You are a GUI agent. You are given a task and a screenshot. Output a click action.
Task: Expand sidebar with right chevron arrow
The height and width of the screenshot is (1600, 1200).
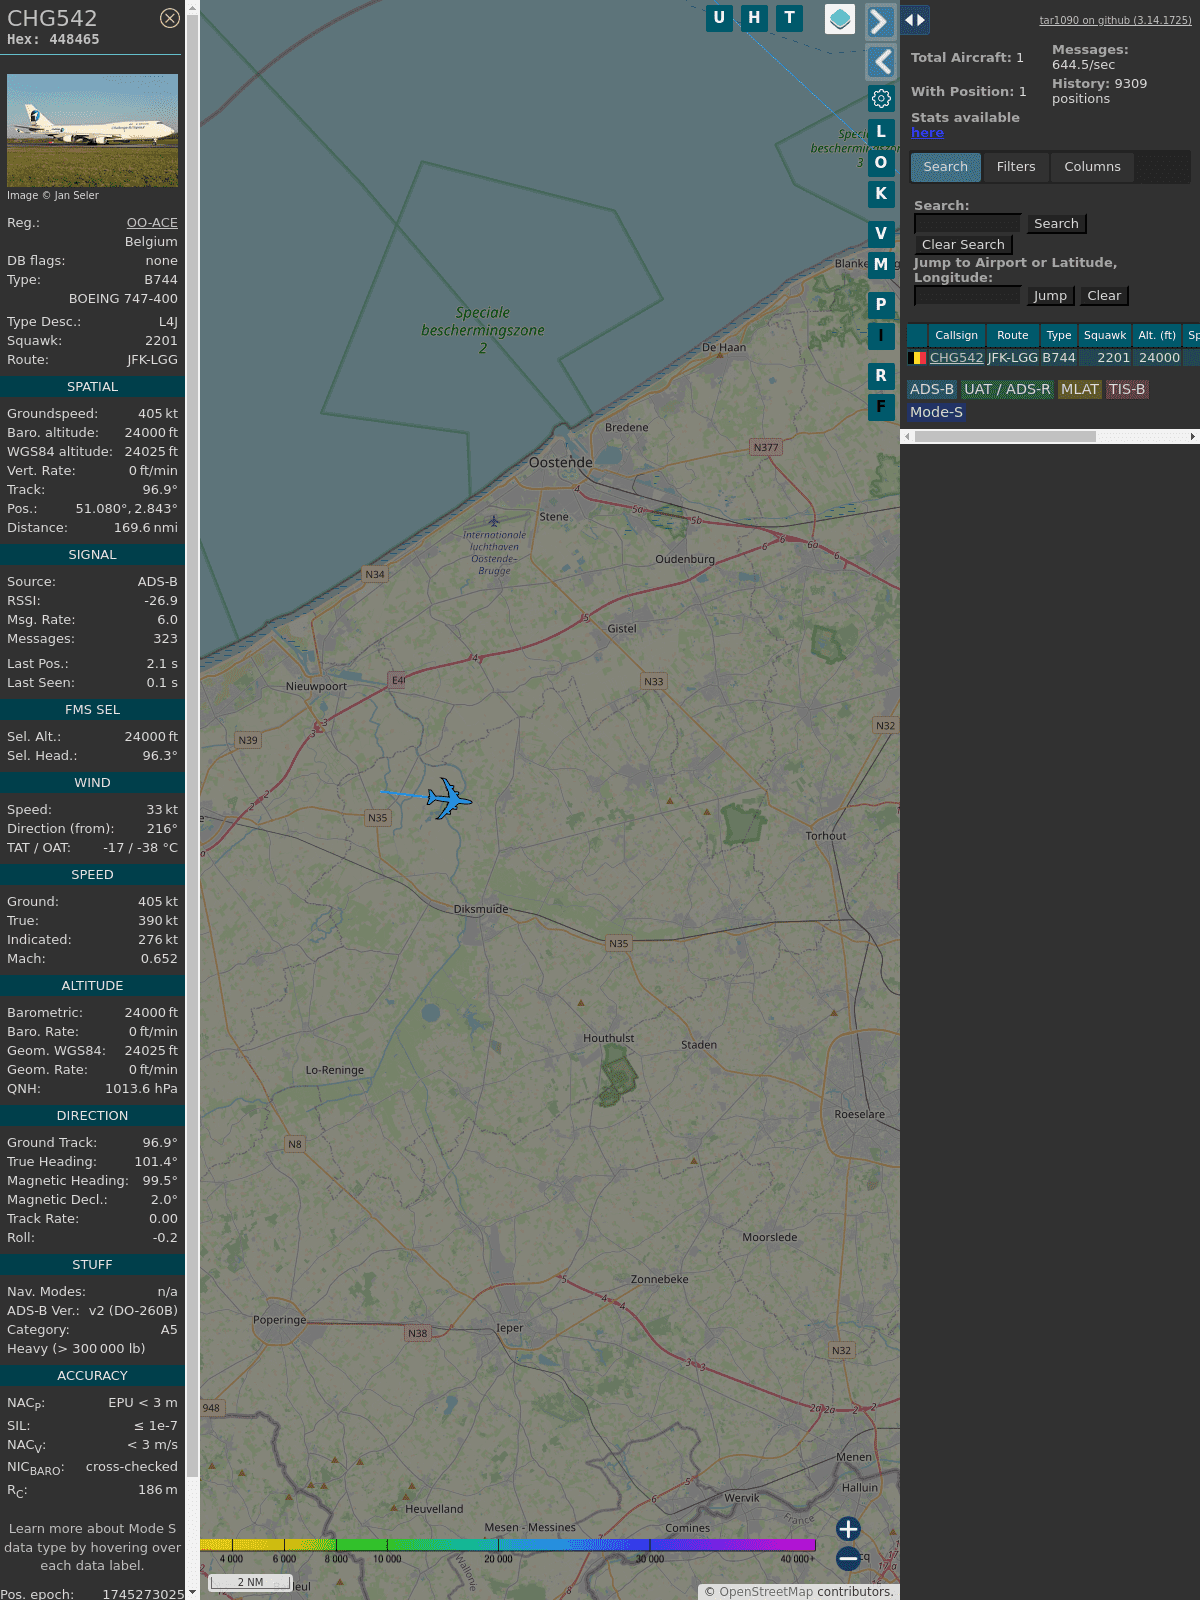[x=879, y=22]
